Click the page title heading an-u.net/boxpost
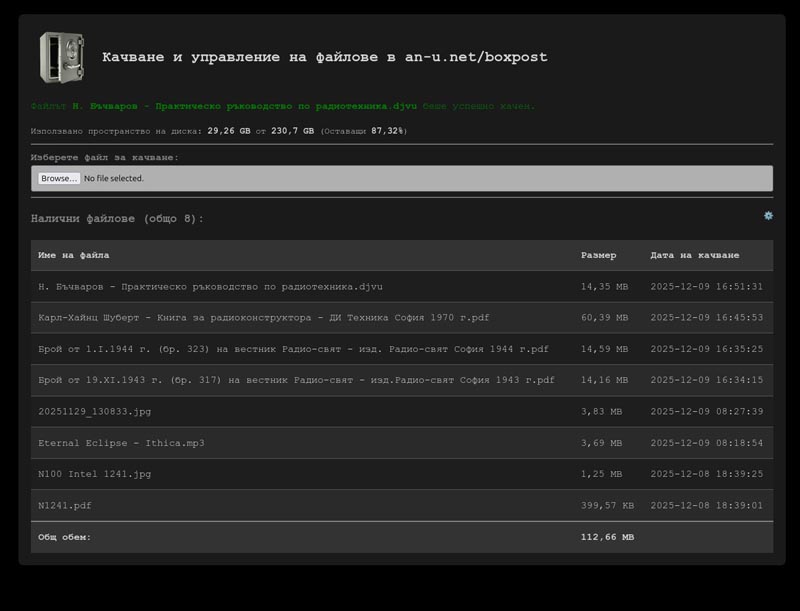The image size is (800, 611). tap(325, 57)
